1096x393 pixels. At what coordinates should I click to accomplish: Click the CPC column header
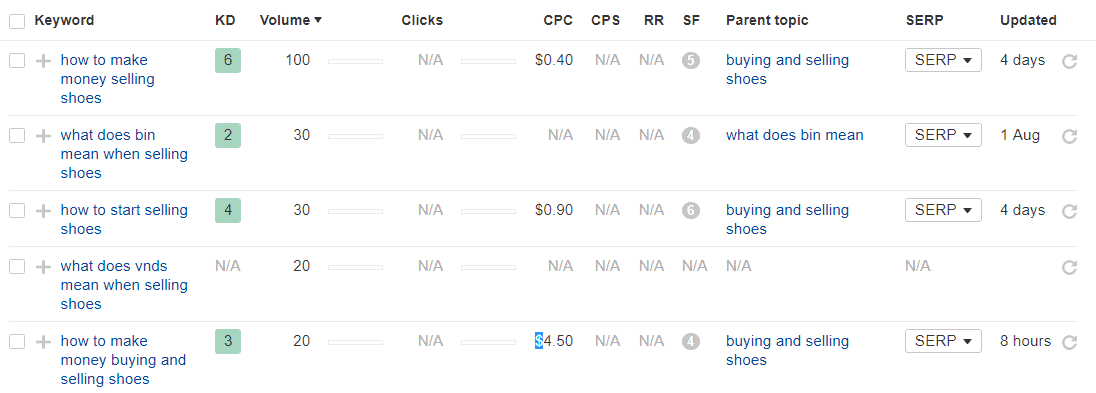[x=558, y=20]
